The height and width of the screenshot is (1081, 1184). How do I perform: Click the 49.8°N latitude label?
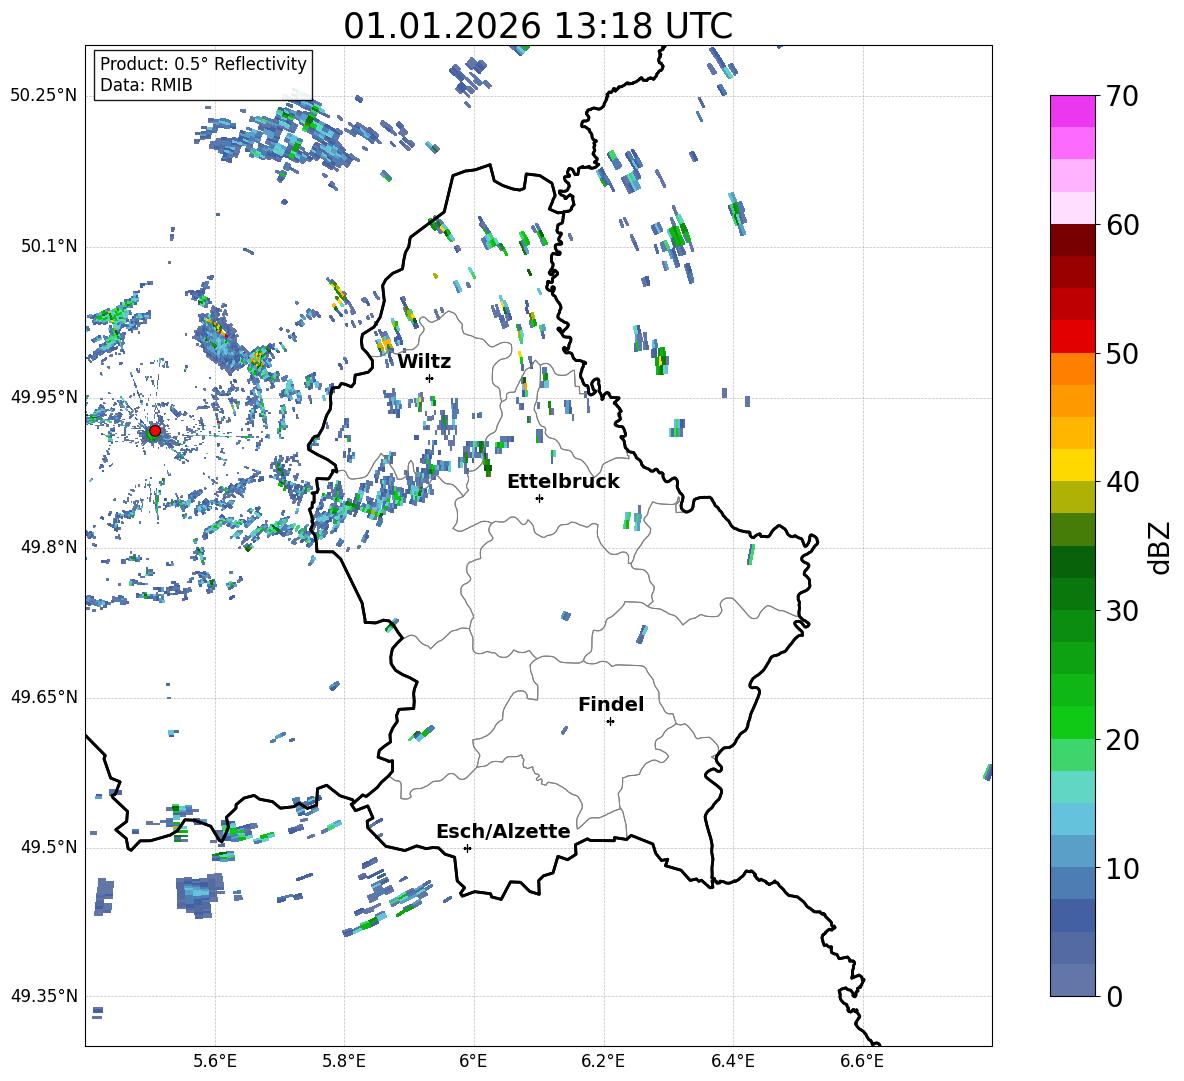coord(49,547)
